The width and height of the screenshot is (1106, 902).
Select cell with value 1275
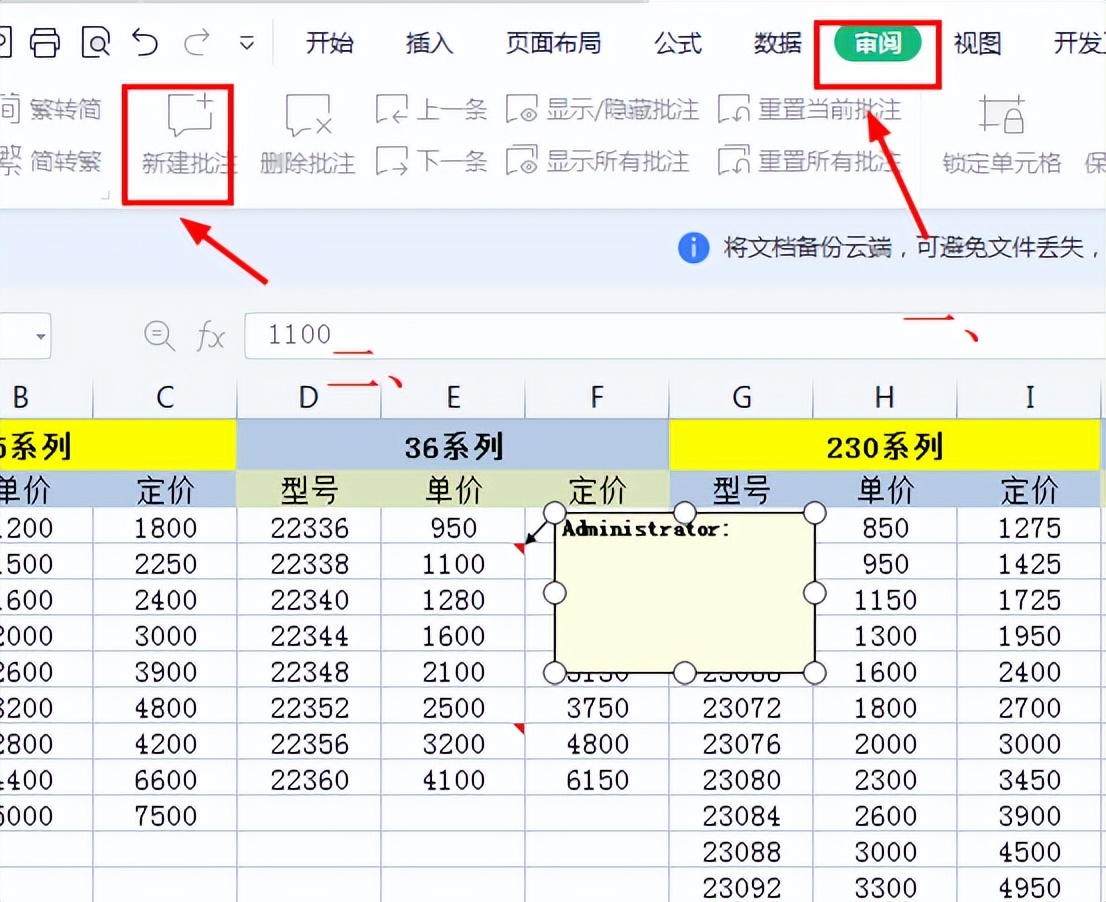coord(1029,528)
